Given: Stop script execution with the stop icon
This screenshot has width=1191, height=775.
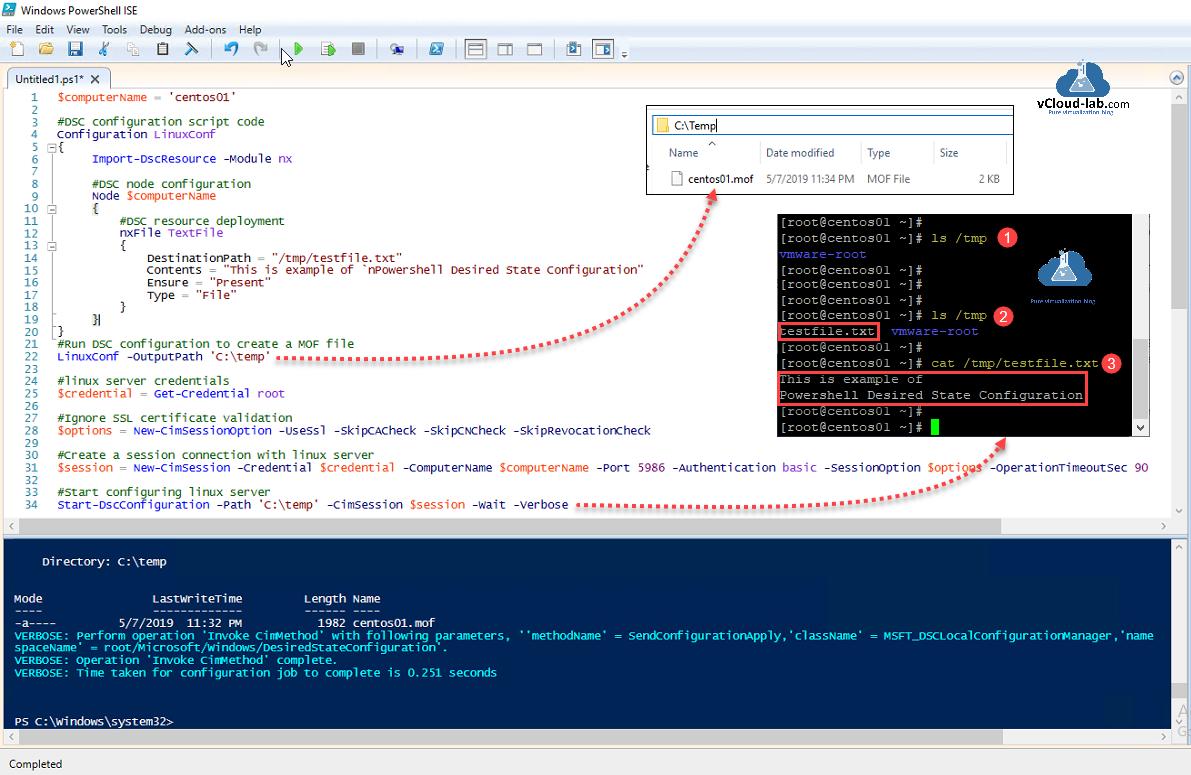Looking at the screenshot, I should (x=358, y=49).
